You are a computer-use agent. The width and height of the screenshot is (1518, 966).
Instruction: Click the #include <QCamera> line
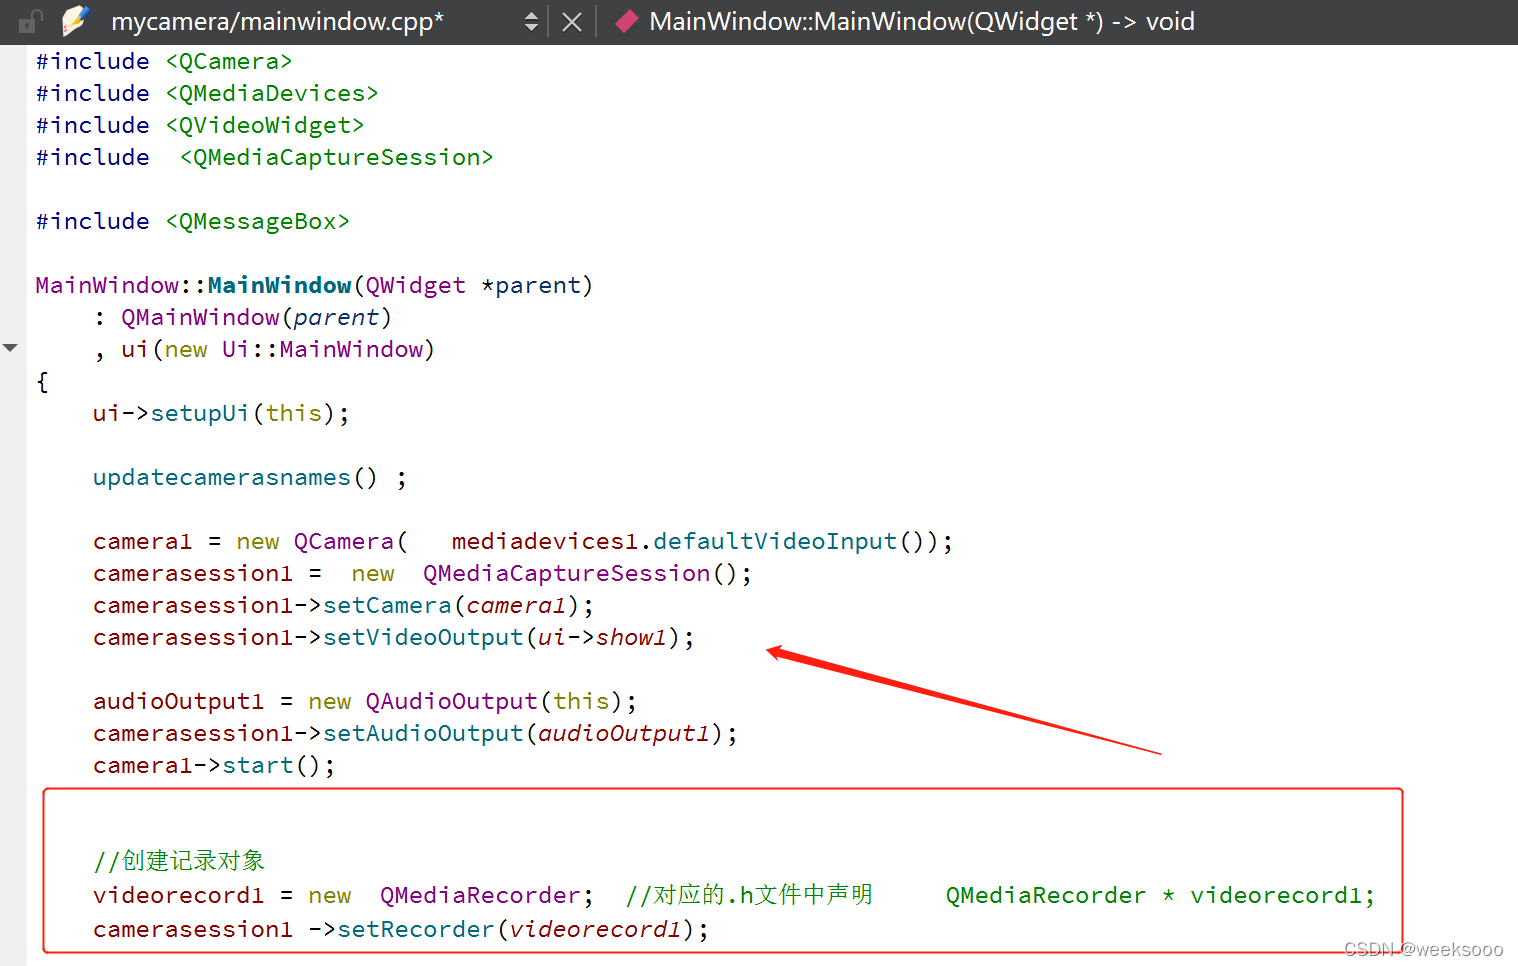pos(164,61)
